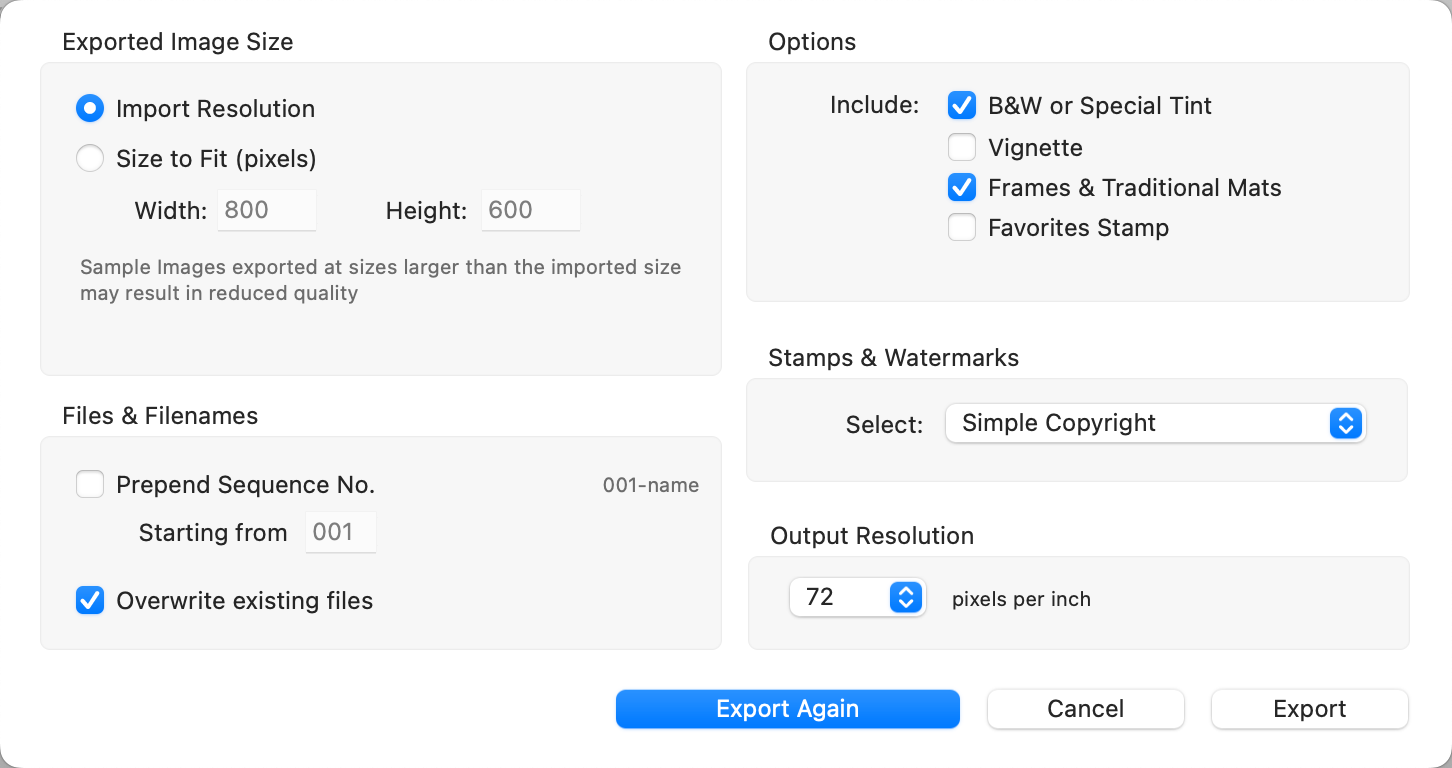Click the Export button
The image size is (1452, 768).
coord(1309,709)
